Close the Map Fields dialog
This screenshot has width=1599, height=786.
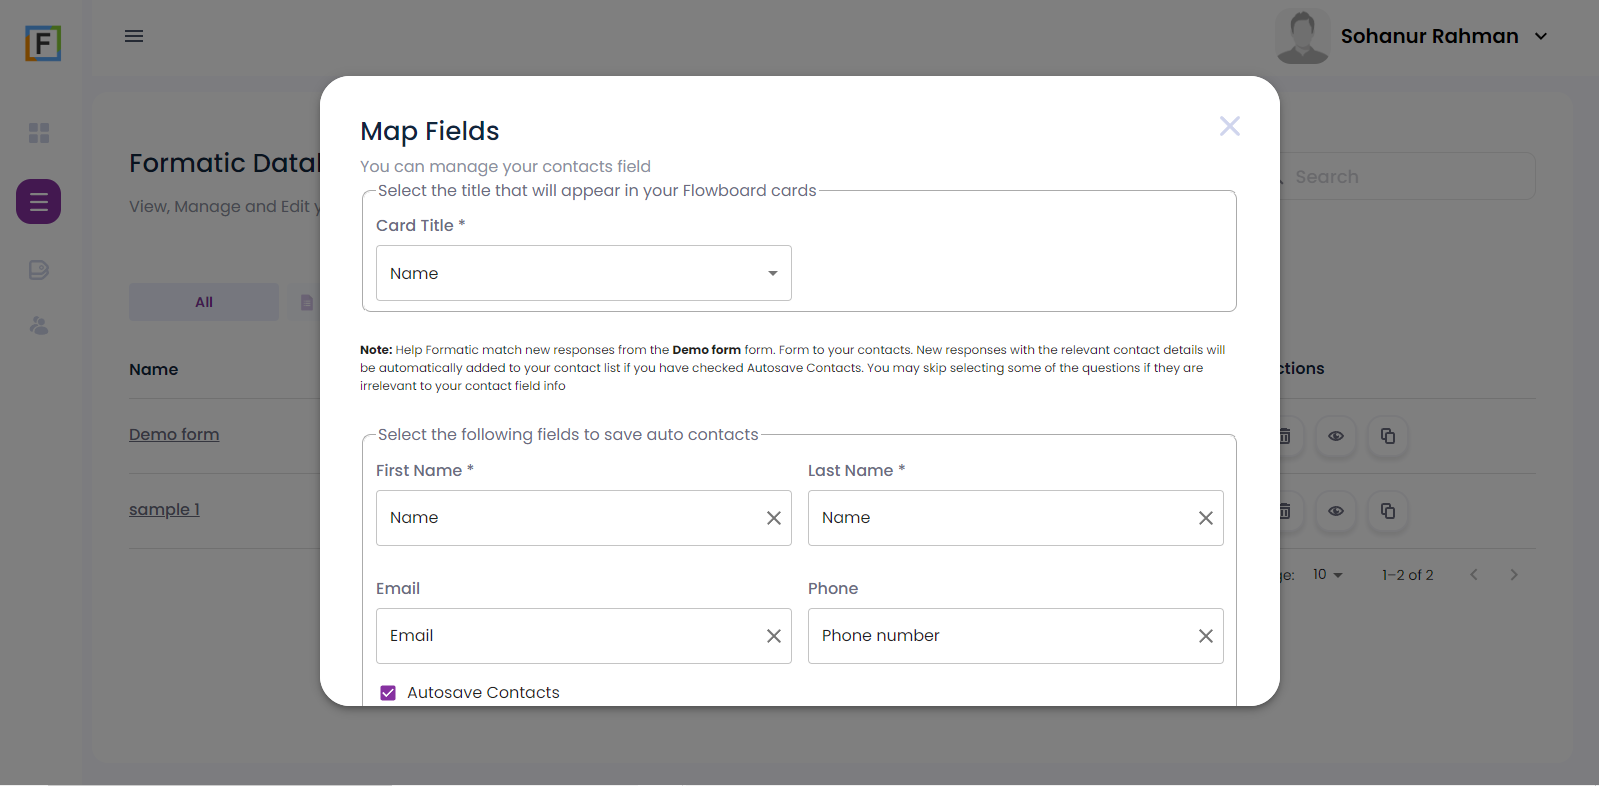1229,126
